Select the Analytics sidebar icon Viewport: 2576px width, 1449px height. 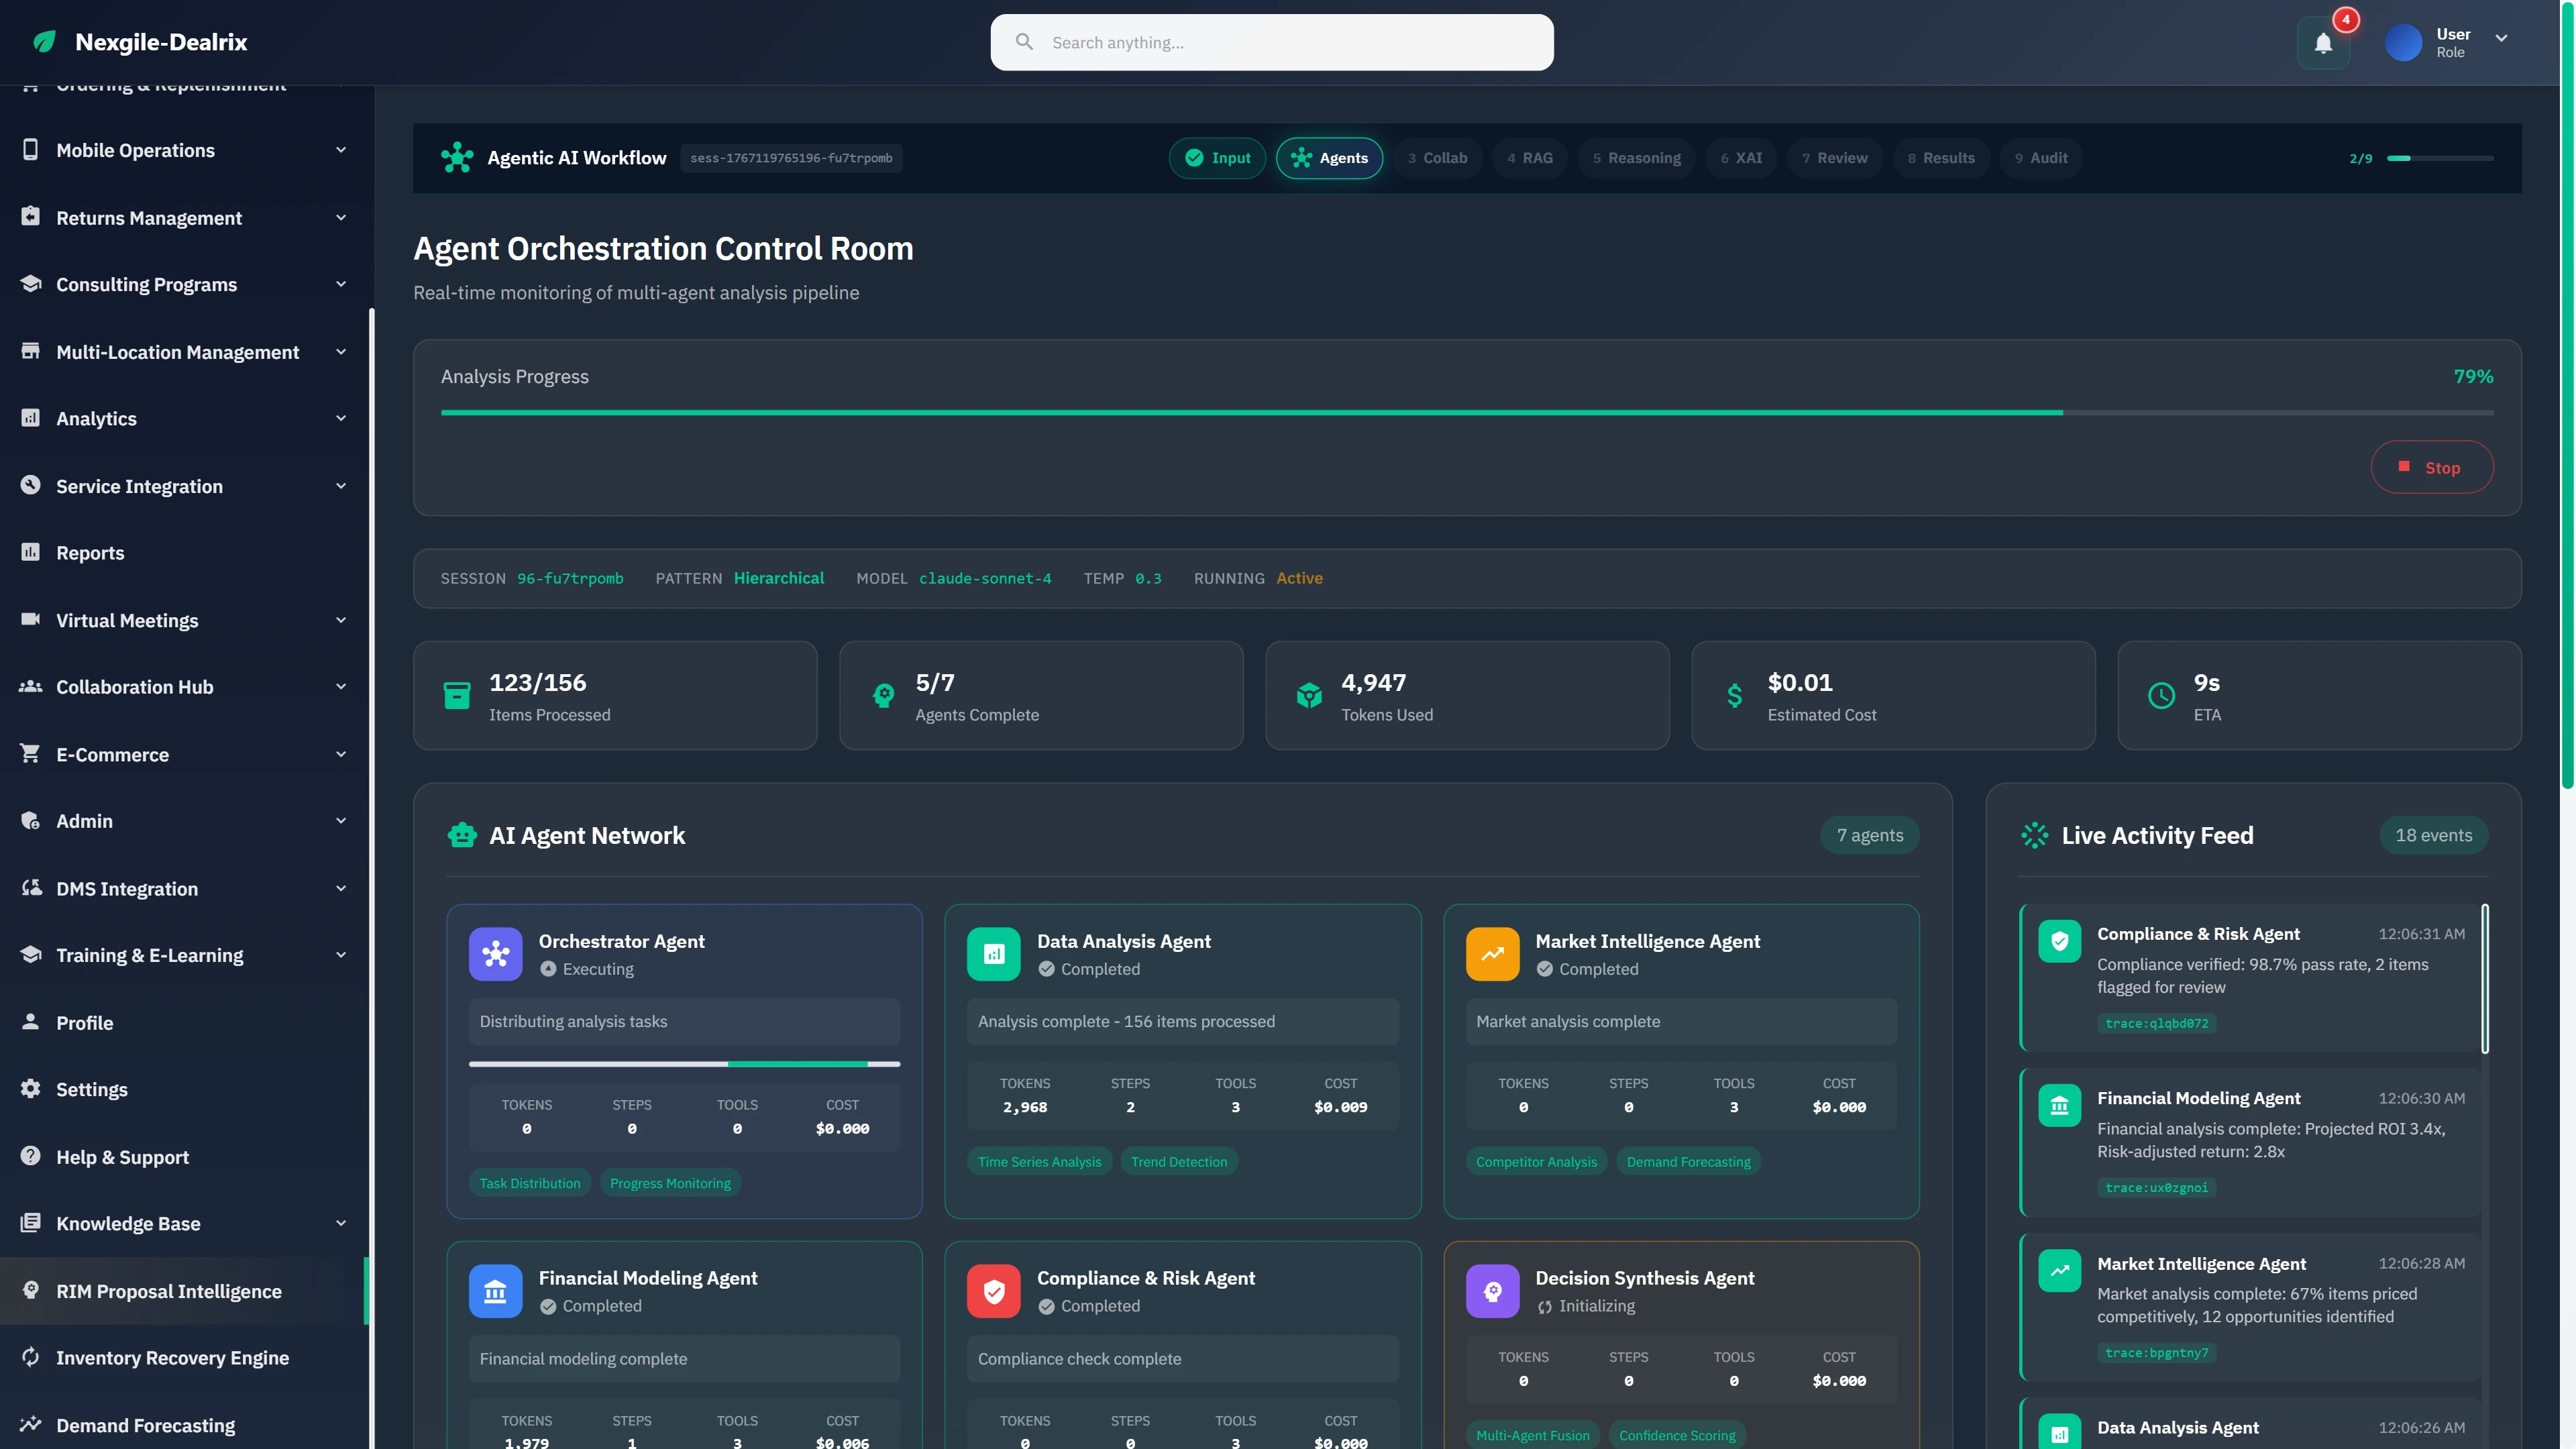[x=30, y=418]
